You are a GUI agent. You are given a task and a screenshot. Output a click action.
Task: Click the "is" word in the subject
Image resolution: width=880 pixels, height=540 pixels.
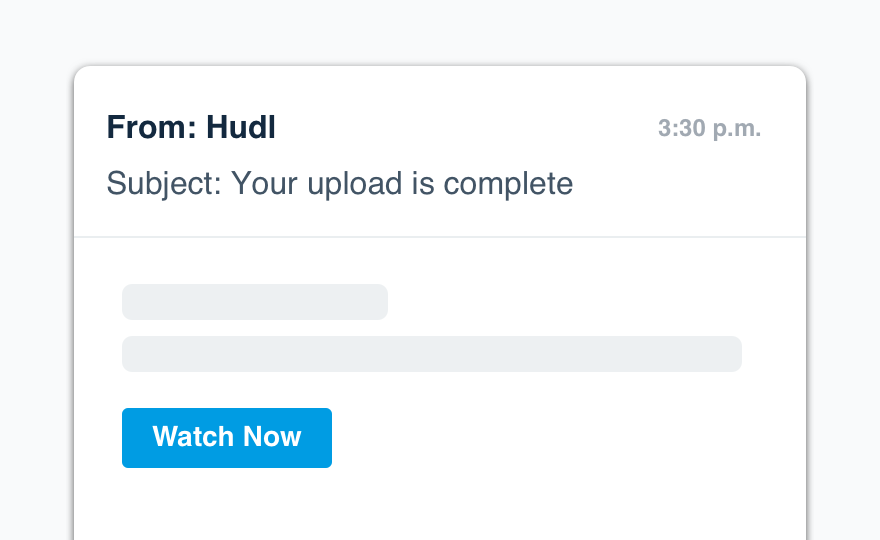422,184
